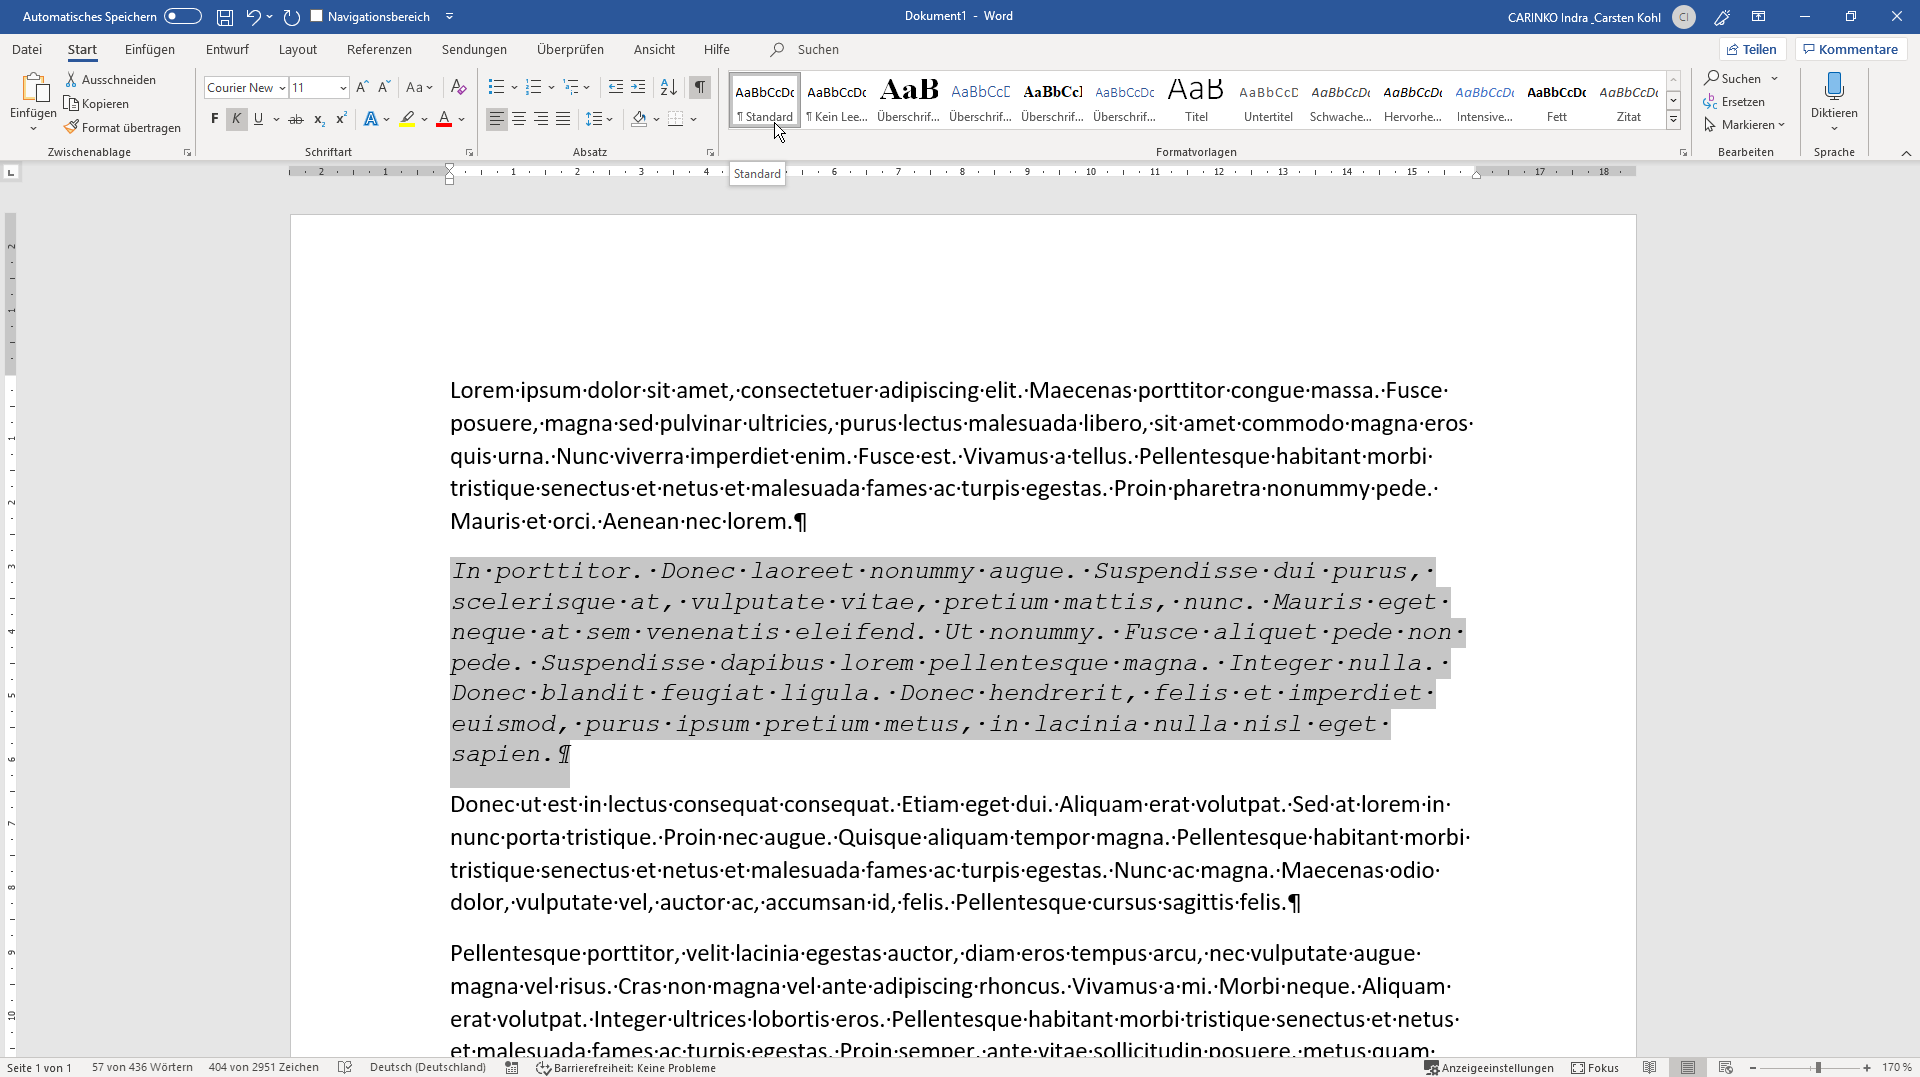
Task: Click the Teilen share button
Action: pyautogui.click(x=1753, y=49)
